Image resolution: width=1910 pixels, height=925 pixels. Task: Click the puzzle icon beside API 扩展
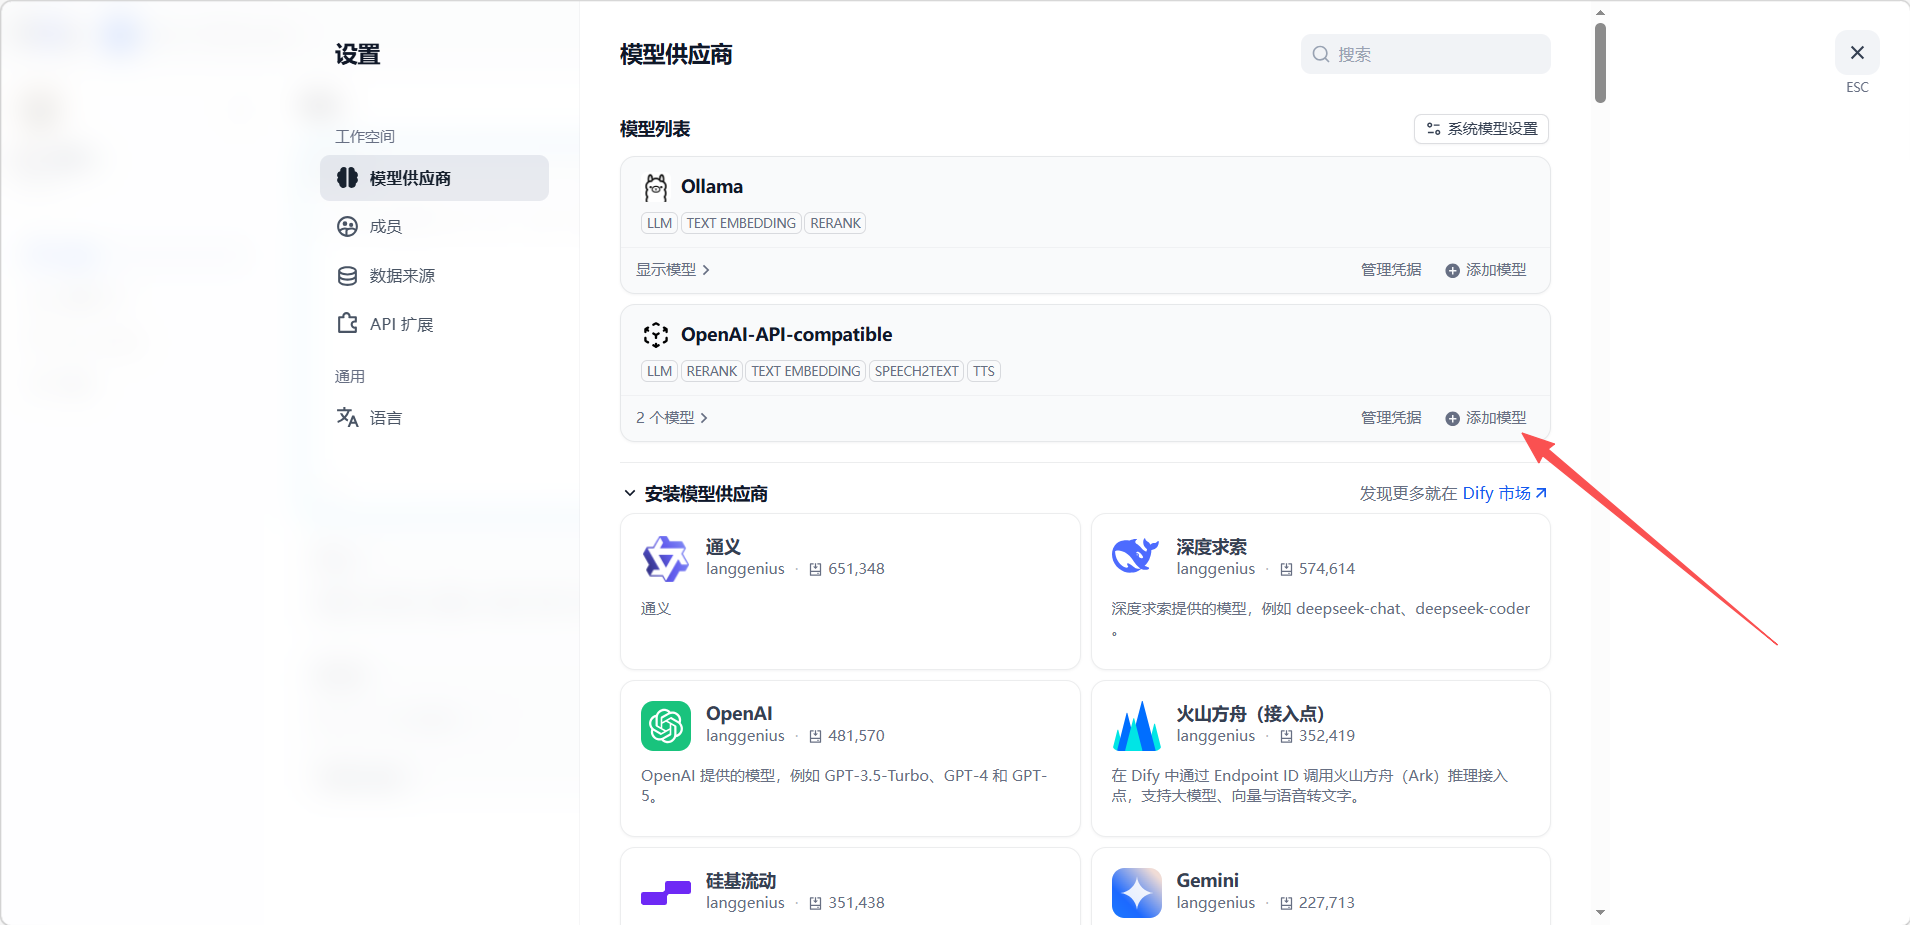(x=347, y=323)
